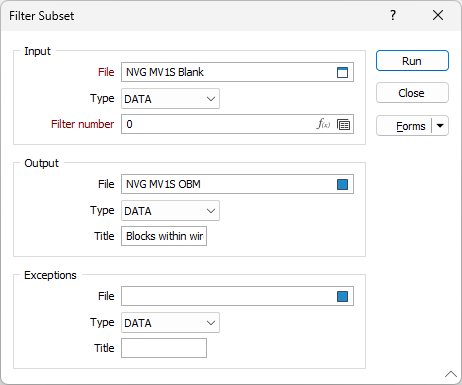This screenshot has height=385, width=462.
Task: Click the Forms button
Action: [x=404, y=126]
